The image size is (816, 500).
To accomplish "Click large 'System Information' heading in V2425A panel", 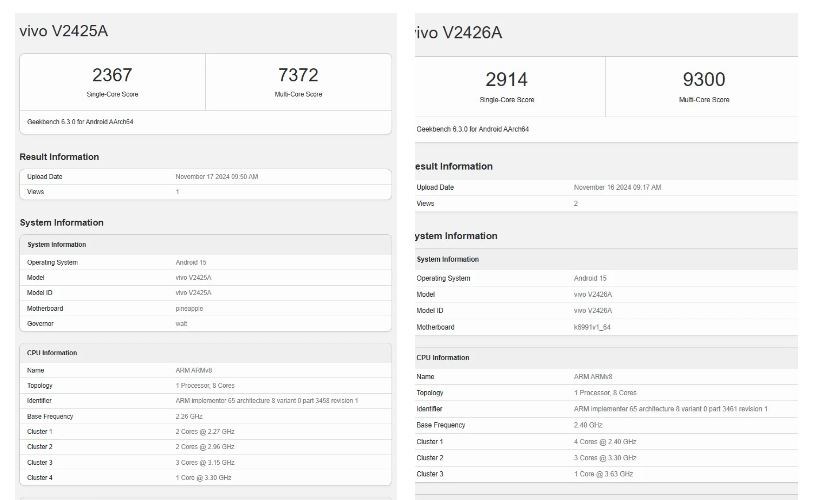I will coord(61,223).
